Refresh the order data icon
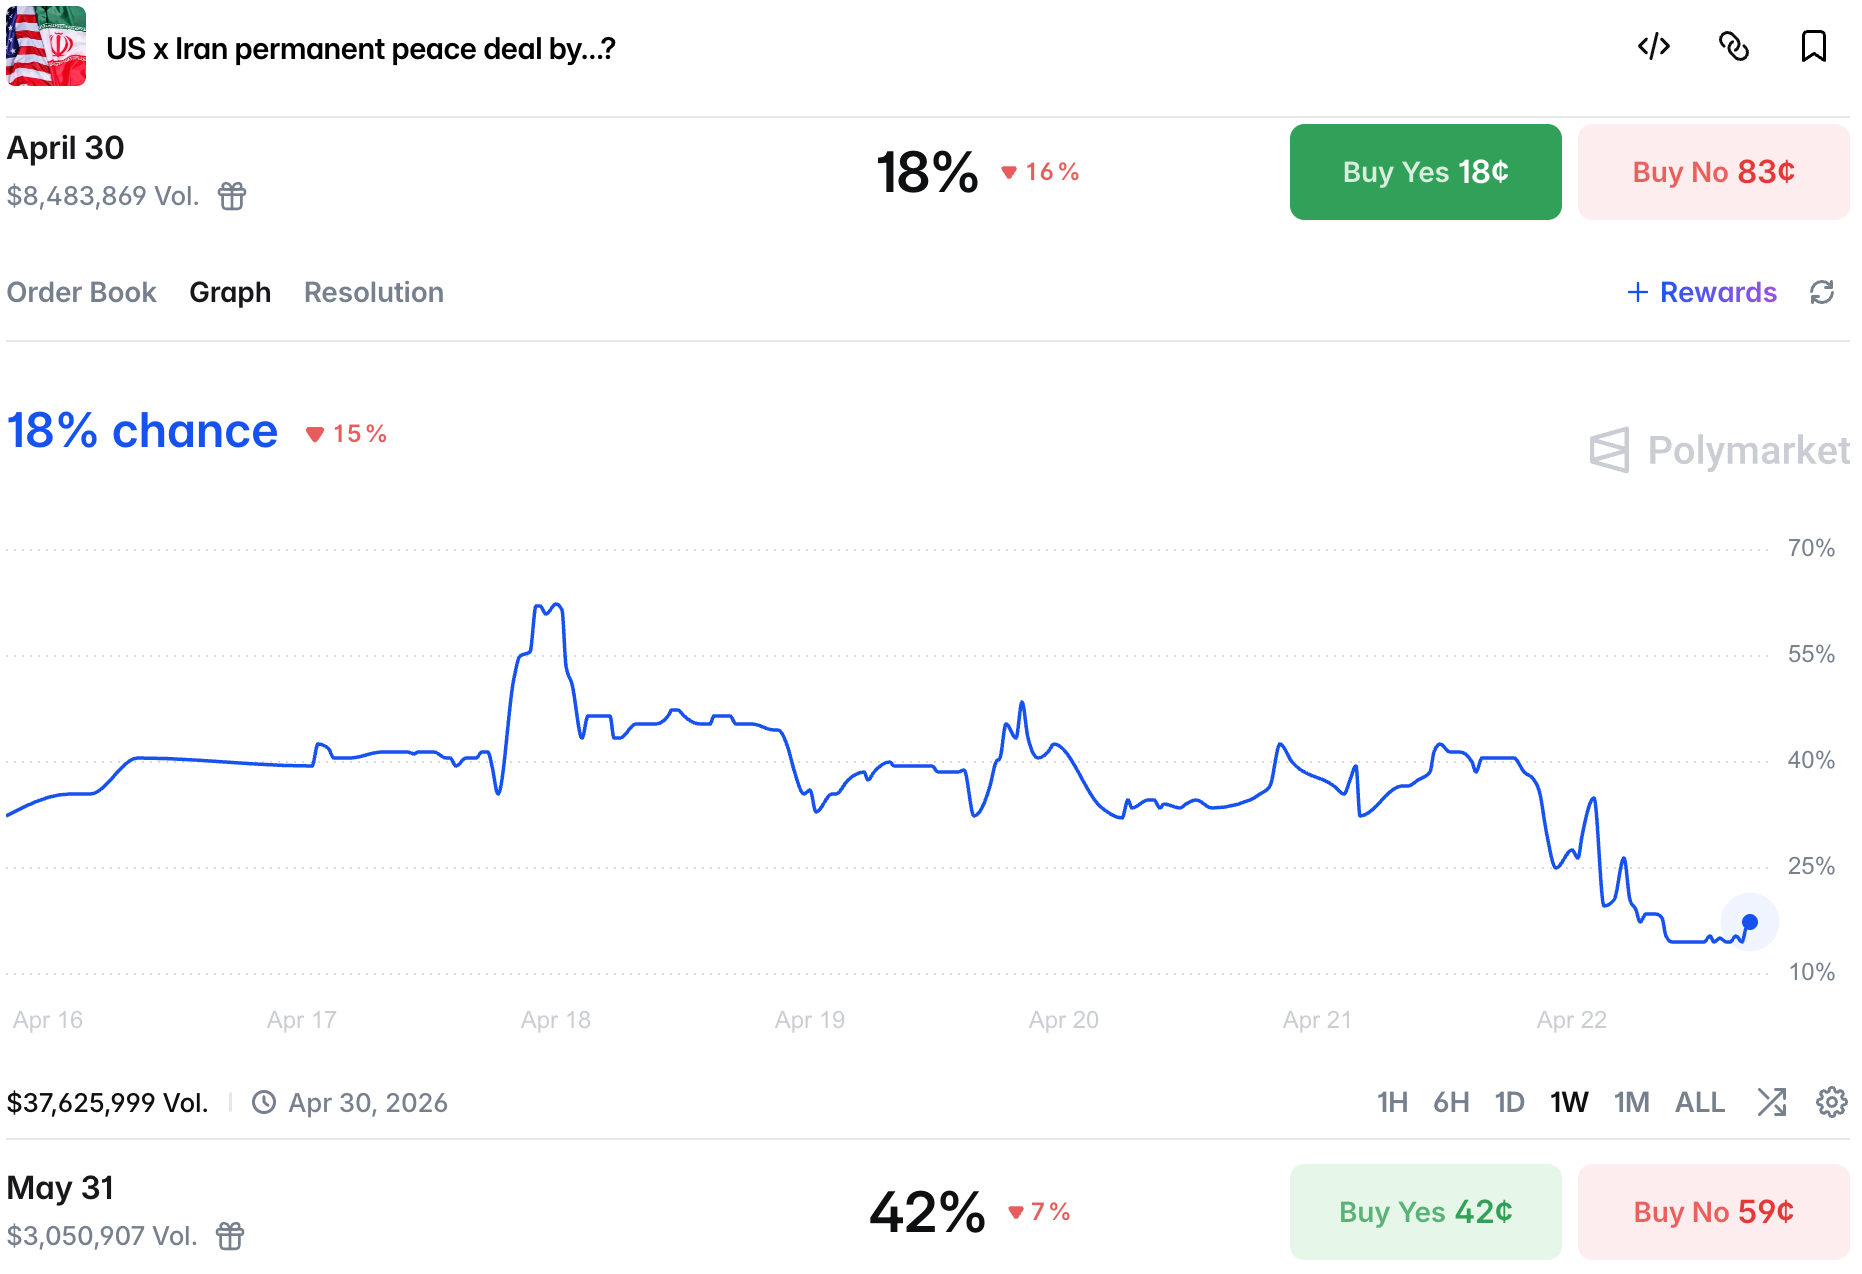Image resolution: width=1862 pixels, height=1274 pixels. (1821, 292)
